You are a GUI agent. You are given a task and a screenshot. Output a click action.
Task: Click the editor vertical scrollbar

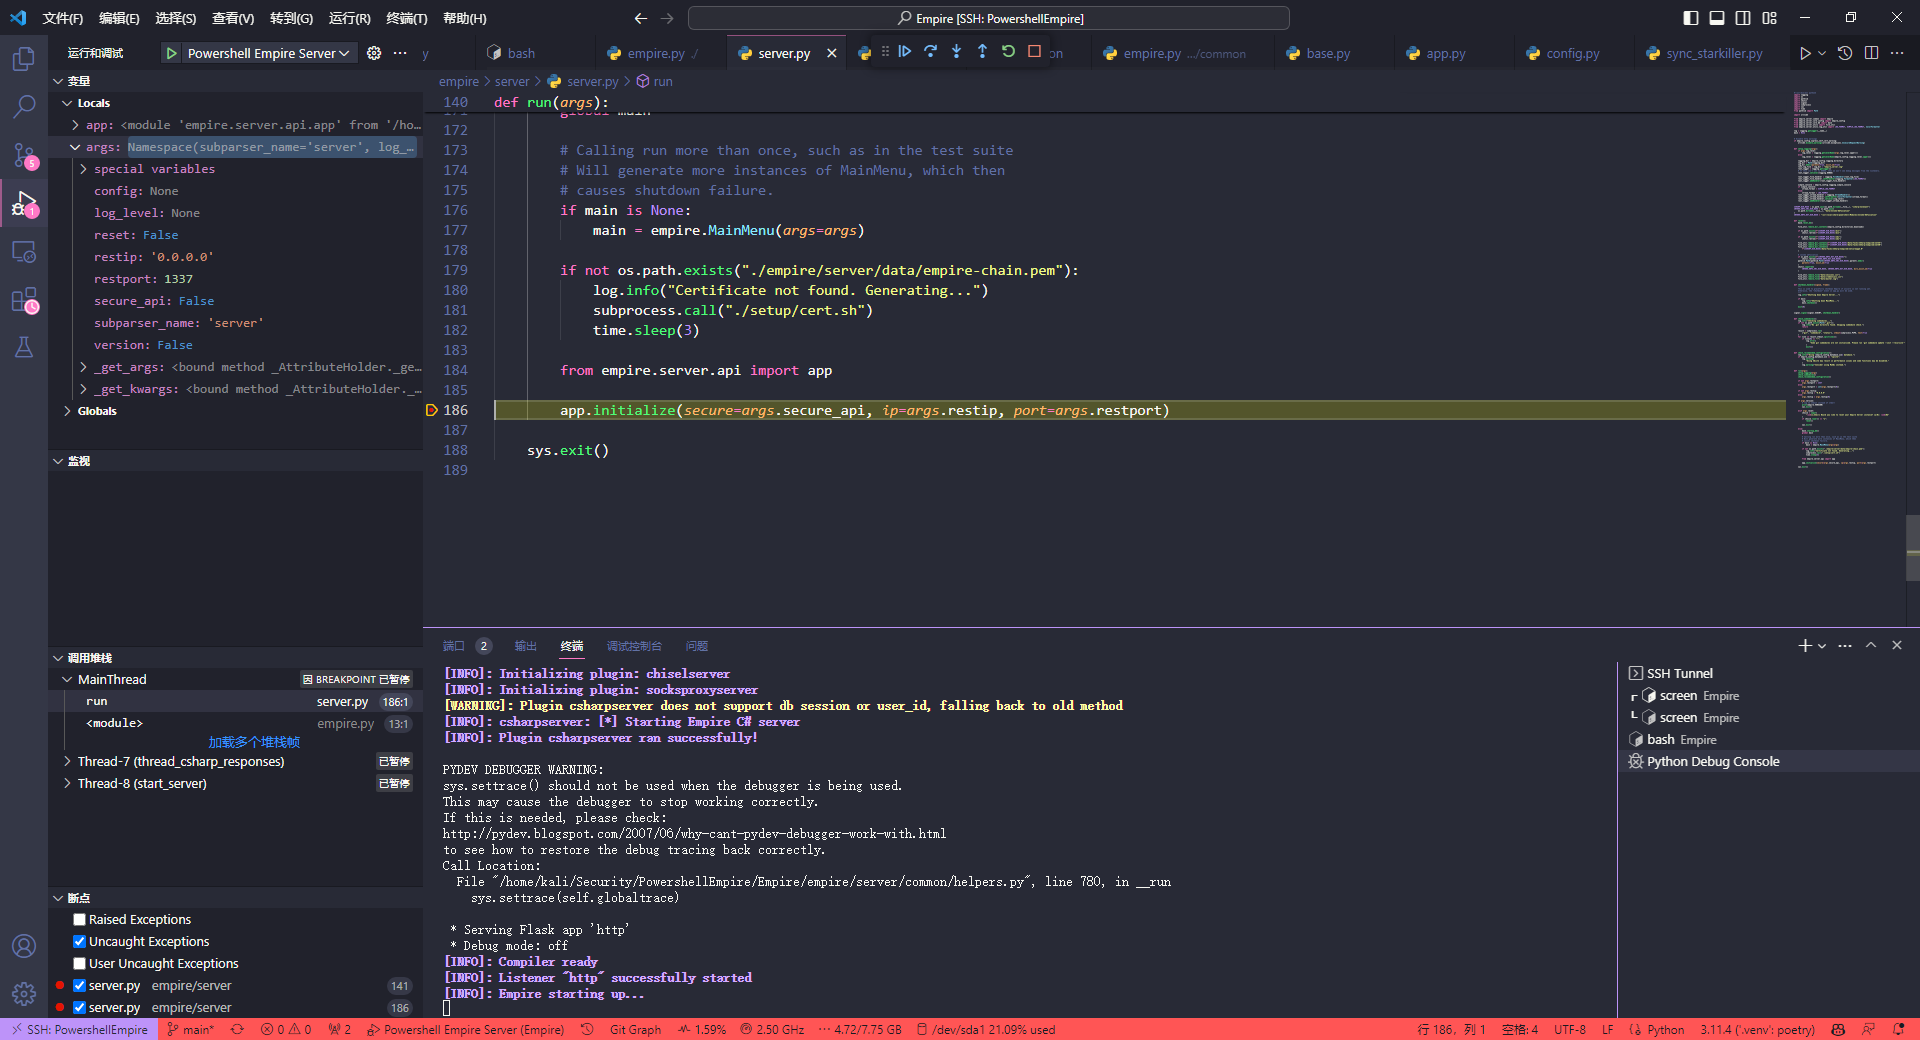pos(1912,547)
